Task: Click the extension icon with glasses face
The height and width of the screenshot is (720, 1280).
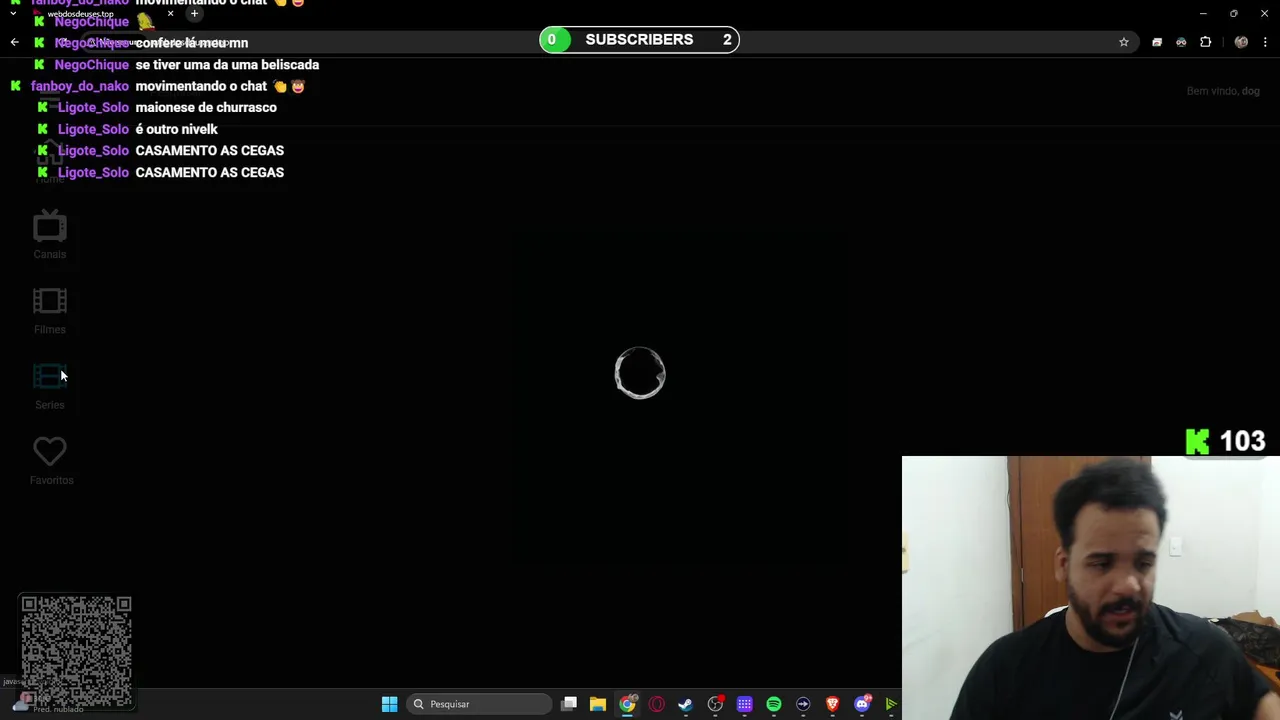Action: coord(1181,42)
